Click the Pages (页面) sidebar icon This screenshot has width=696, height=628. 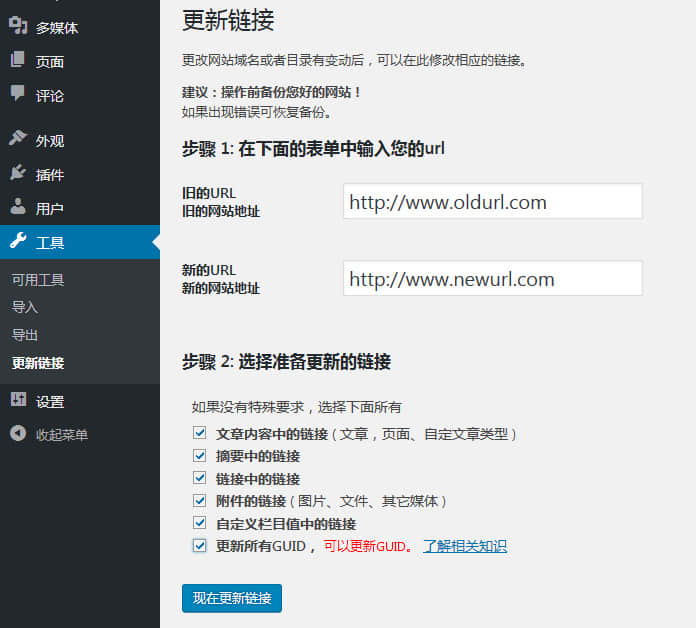[x=18, y=59]
